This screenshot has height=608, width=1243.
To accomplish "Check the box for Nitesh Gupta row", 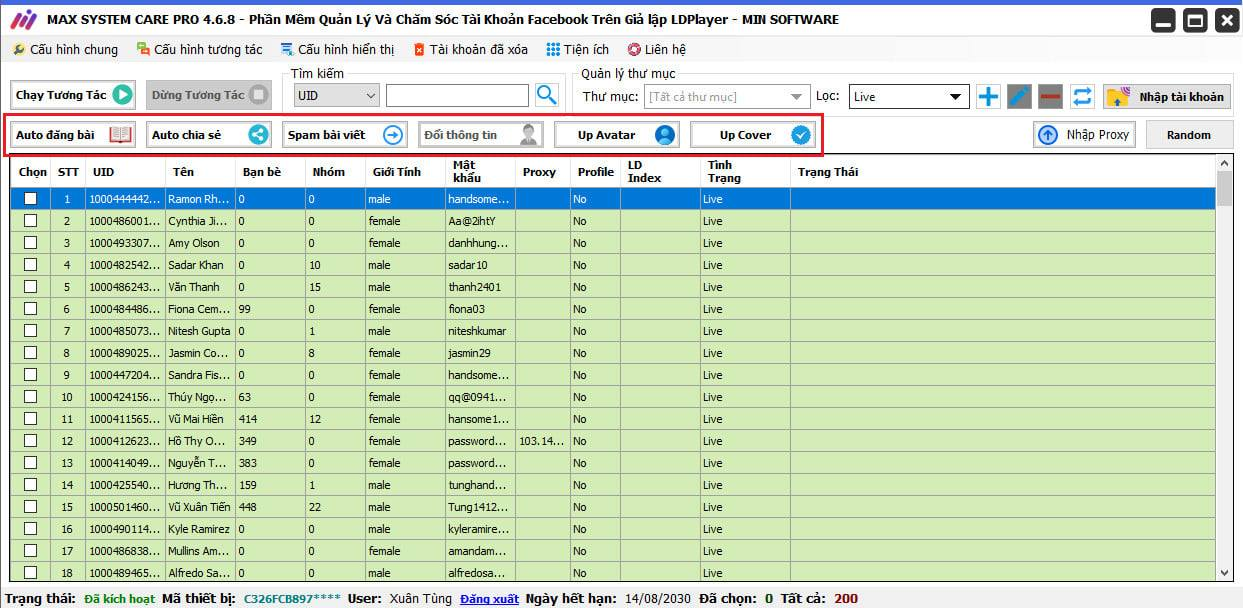I will tap(30, 331).
